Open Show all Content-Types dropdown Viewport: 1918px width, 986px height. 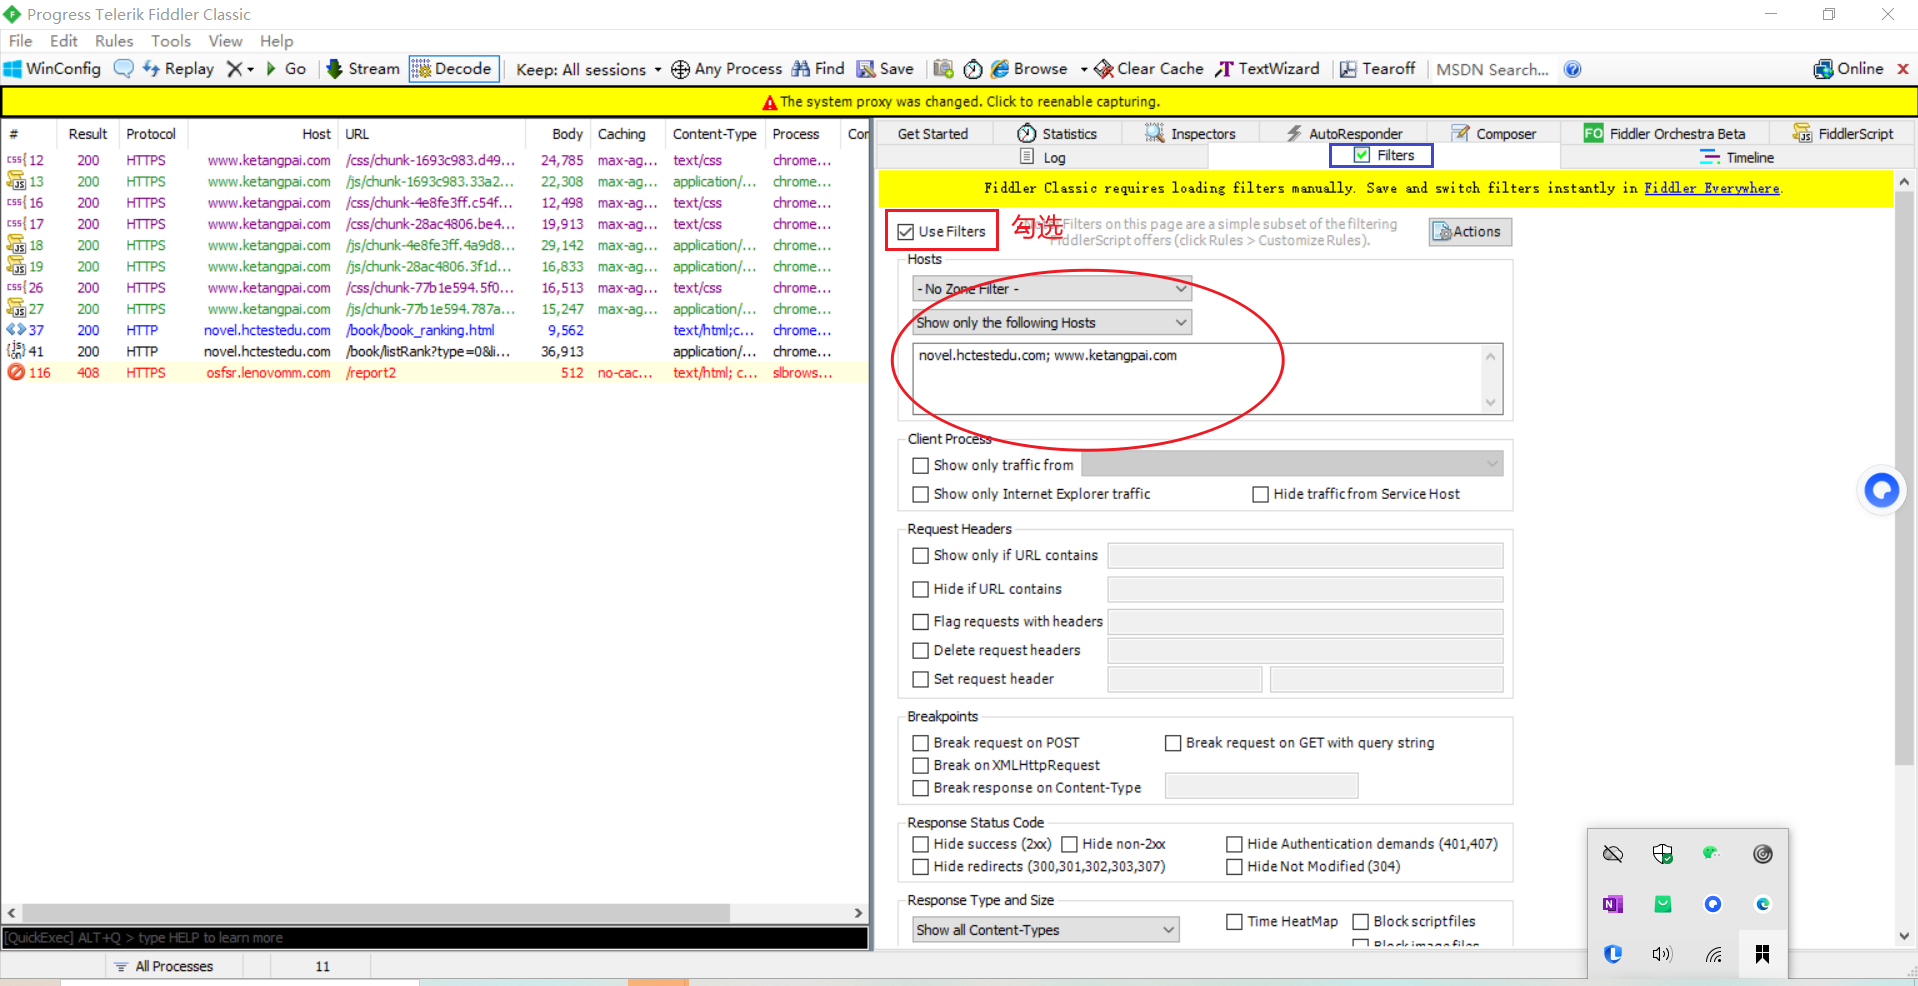click(x=1046, y=930)
